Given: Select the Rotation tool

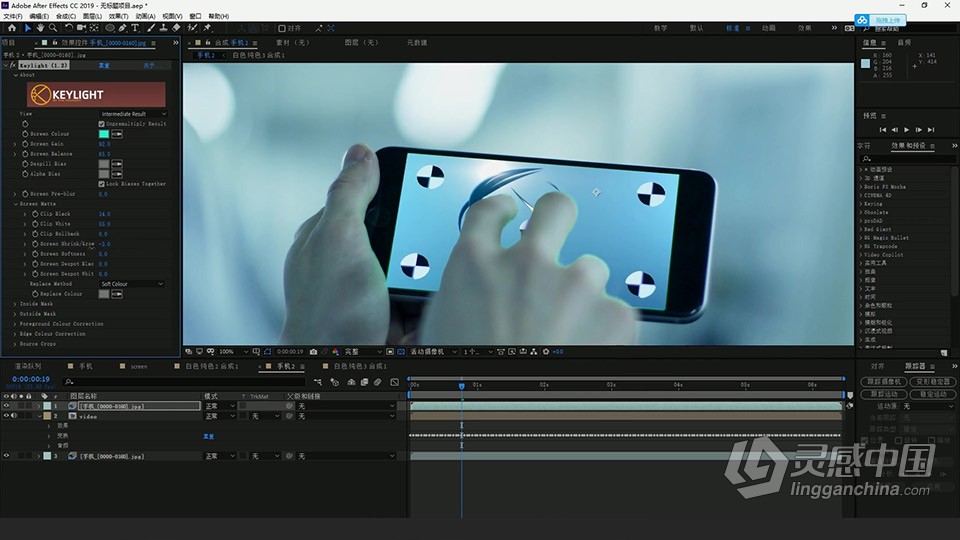Looking at the screenshot, I should [x=69, y=28].
